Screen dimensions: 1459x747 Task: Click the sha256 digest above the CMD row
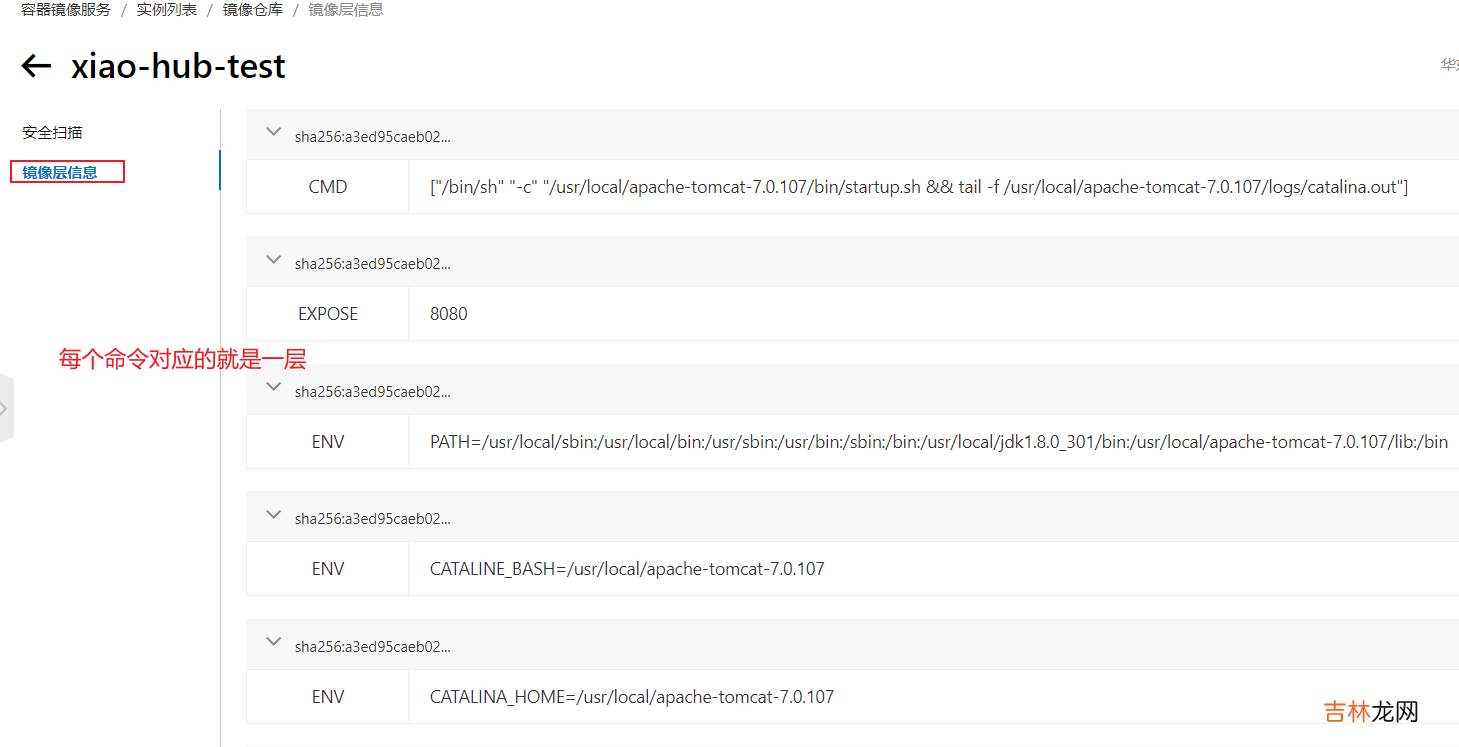click(x=372, y=137)
